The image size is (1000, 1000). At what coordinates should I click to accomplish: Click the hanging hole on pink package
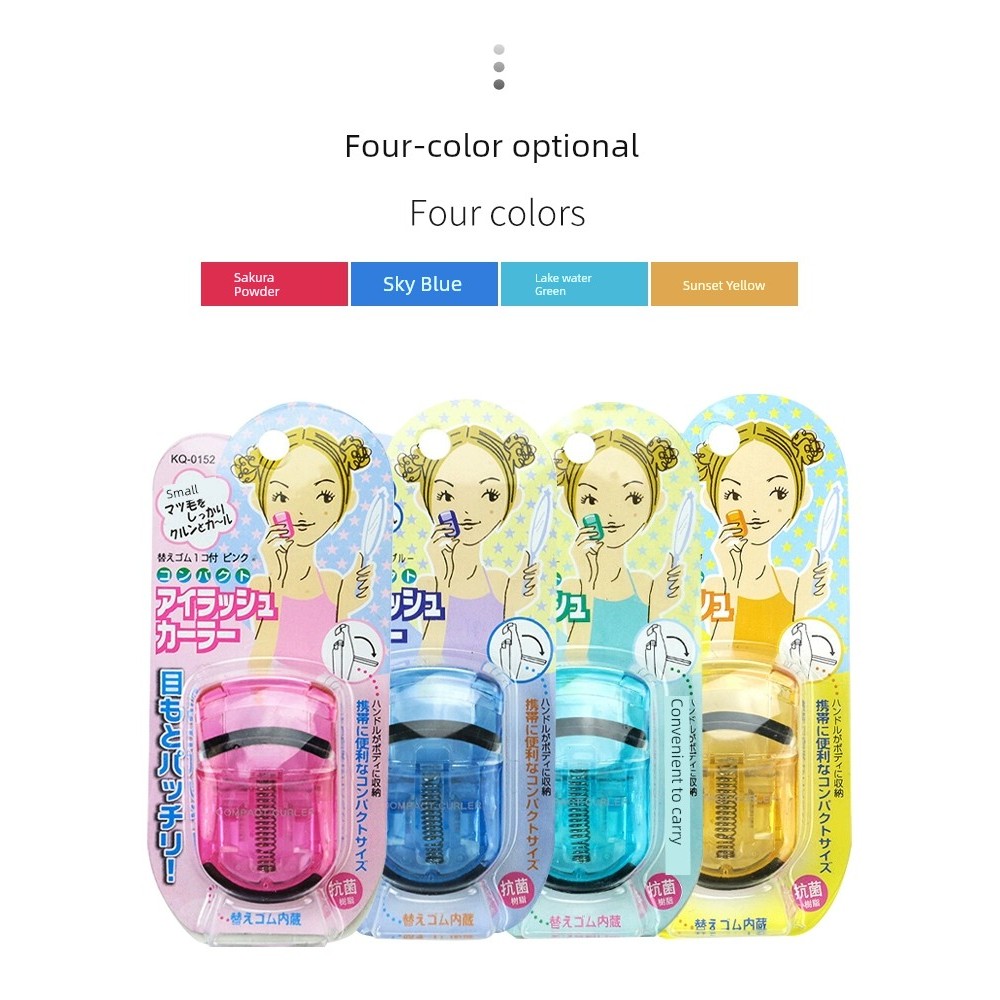(274, 445)
